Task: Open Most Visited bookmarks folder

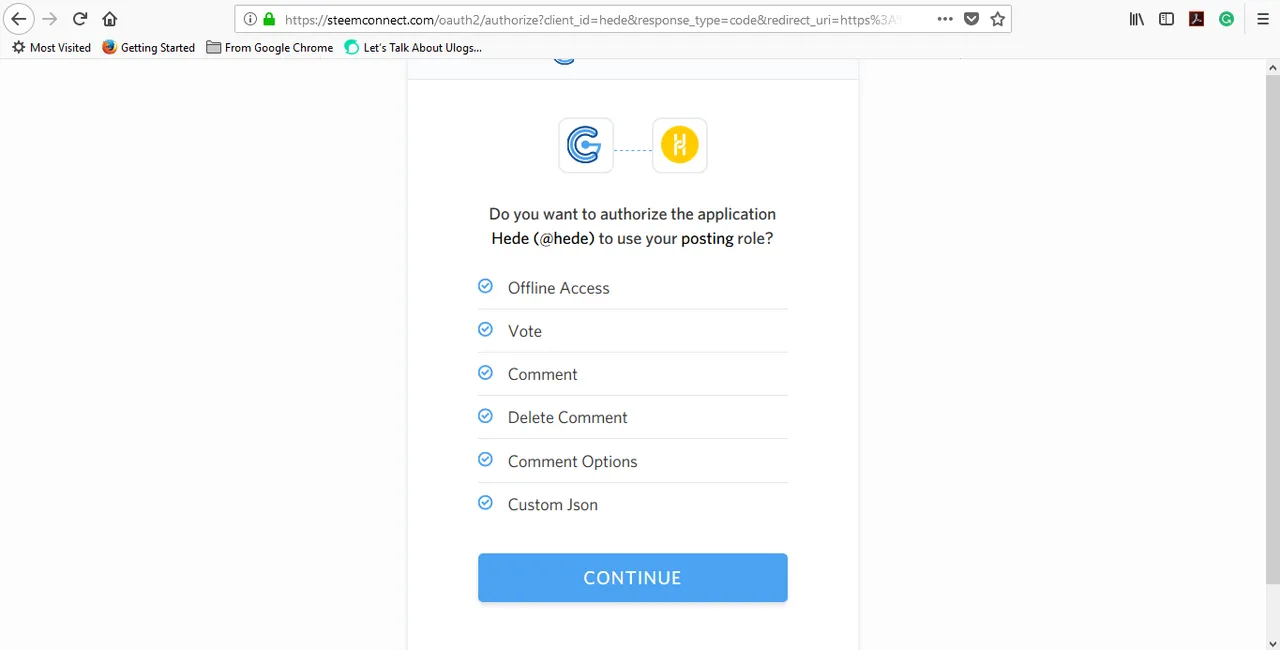Action: point(51,47)
